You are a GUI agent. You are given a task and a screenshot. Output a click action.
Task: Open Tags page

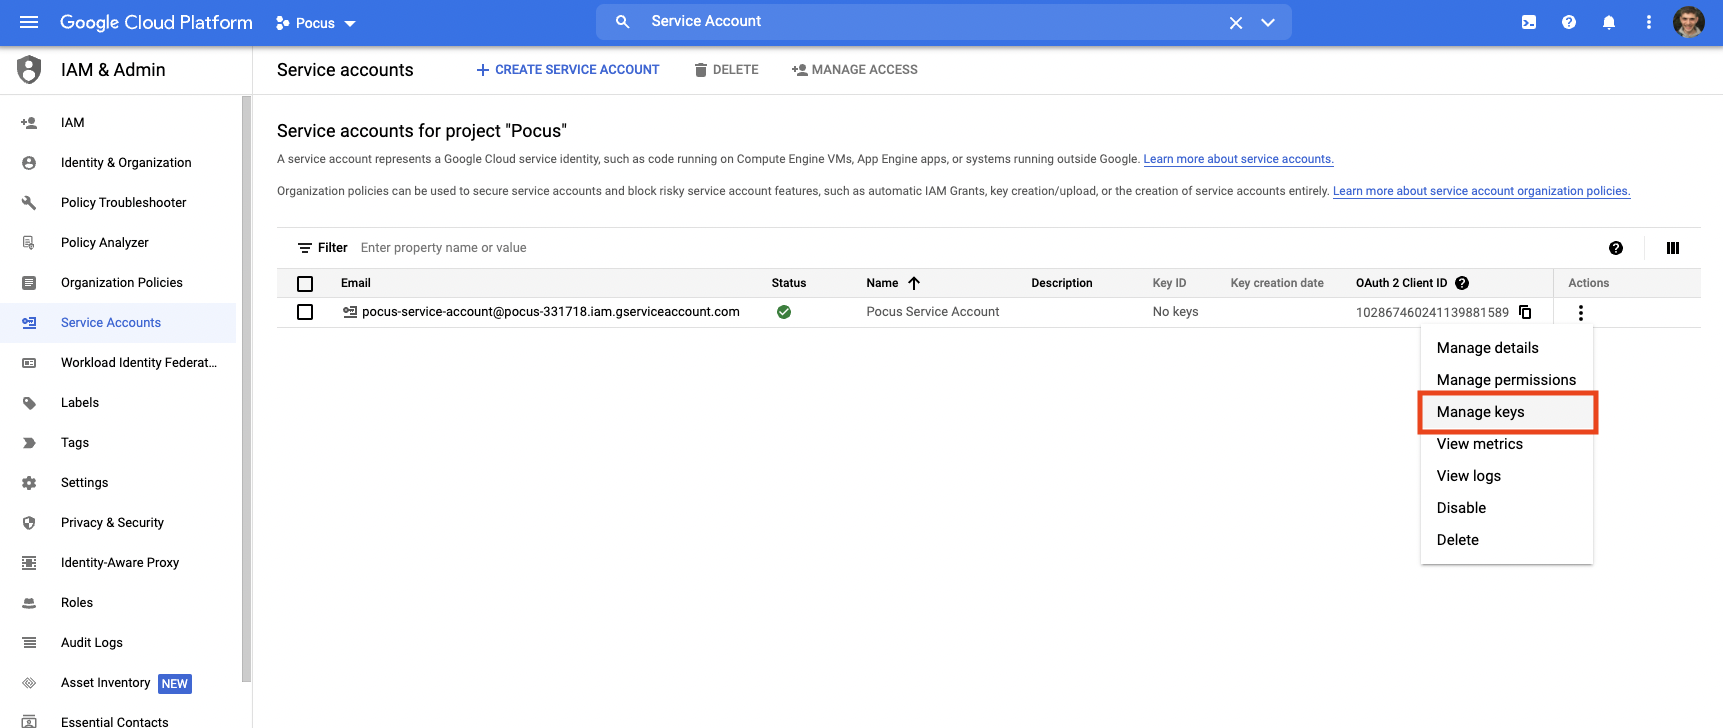coord(75,442)
